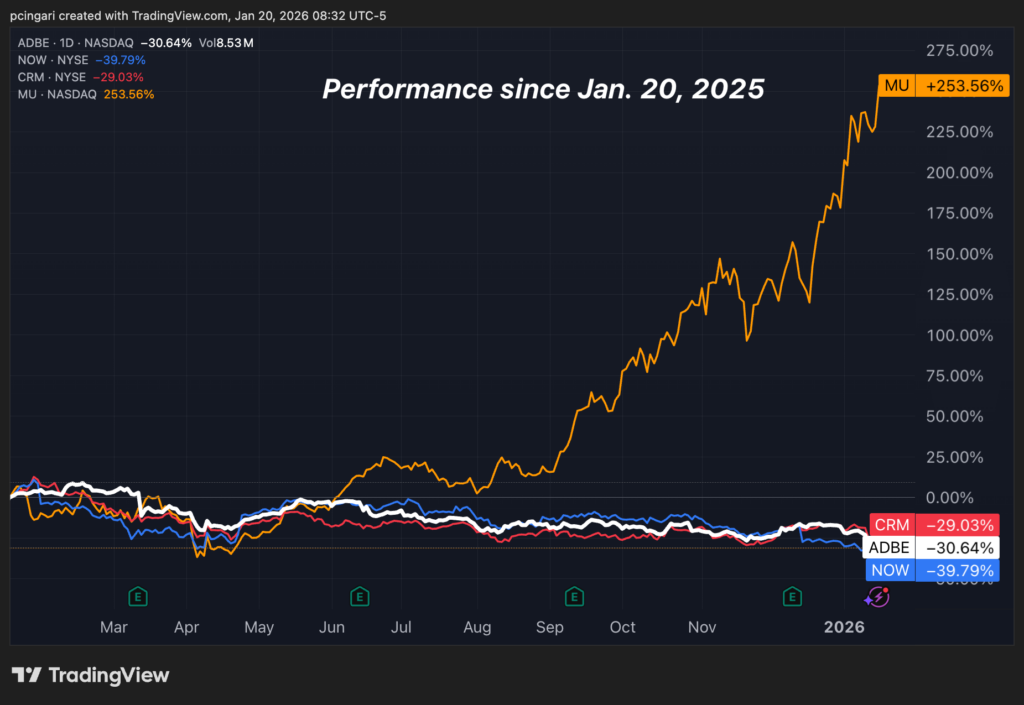This screenshot has height=705, width=1024.
Task: Click the Aug label on time axis
Action: click(477, 627)
